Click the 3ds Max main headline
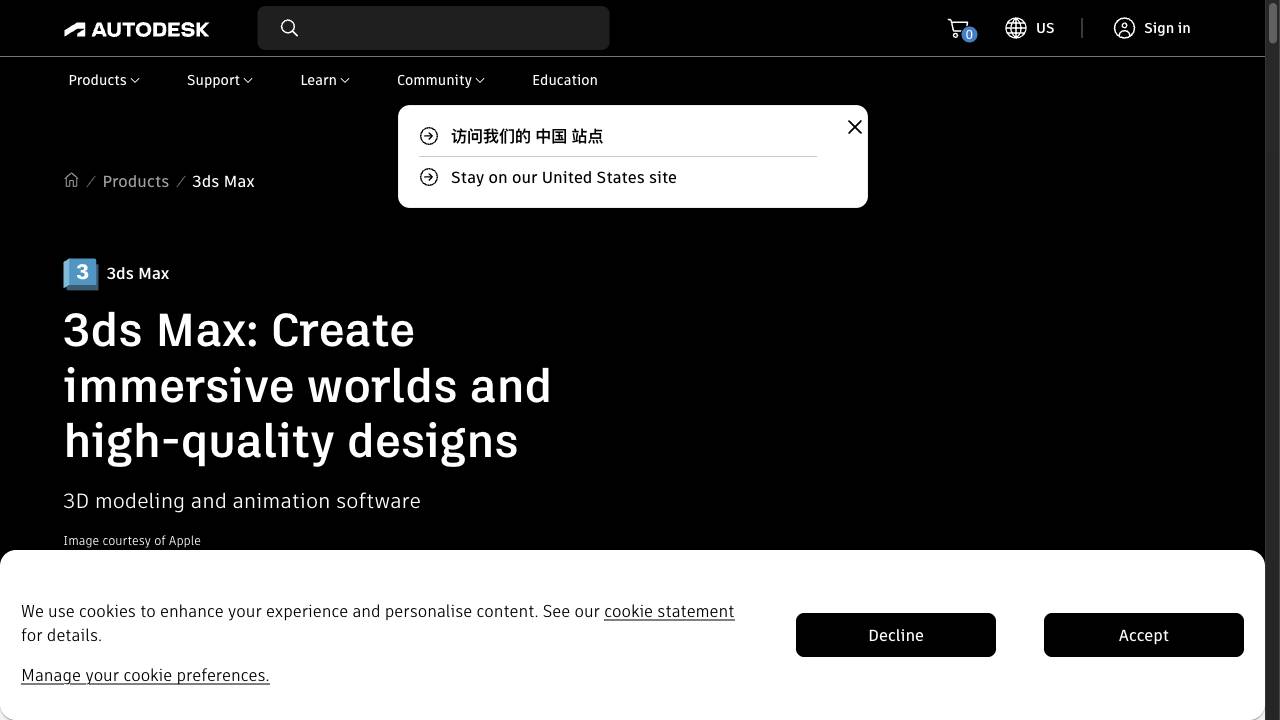 [x=307, y=385]
